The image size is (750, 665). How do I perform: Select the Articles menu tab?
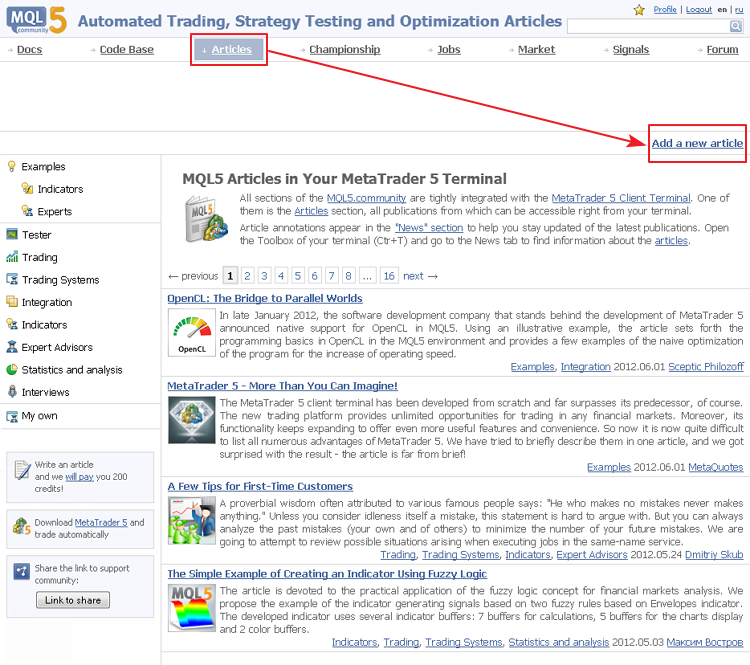(x=229, y=50)
